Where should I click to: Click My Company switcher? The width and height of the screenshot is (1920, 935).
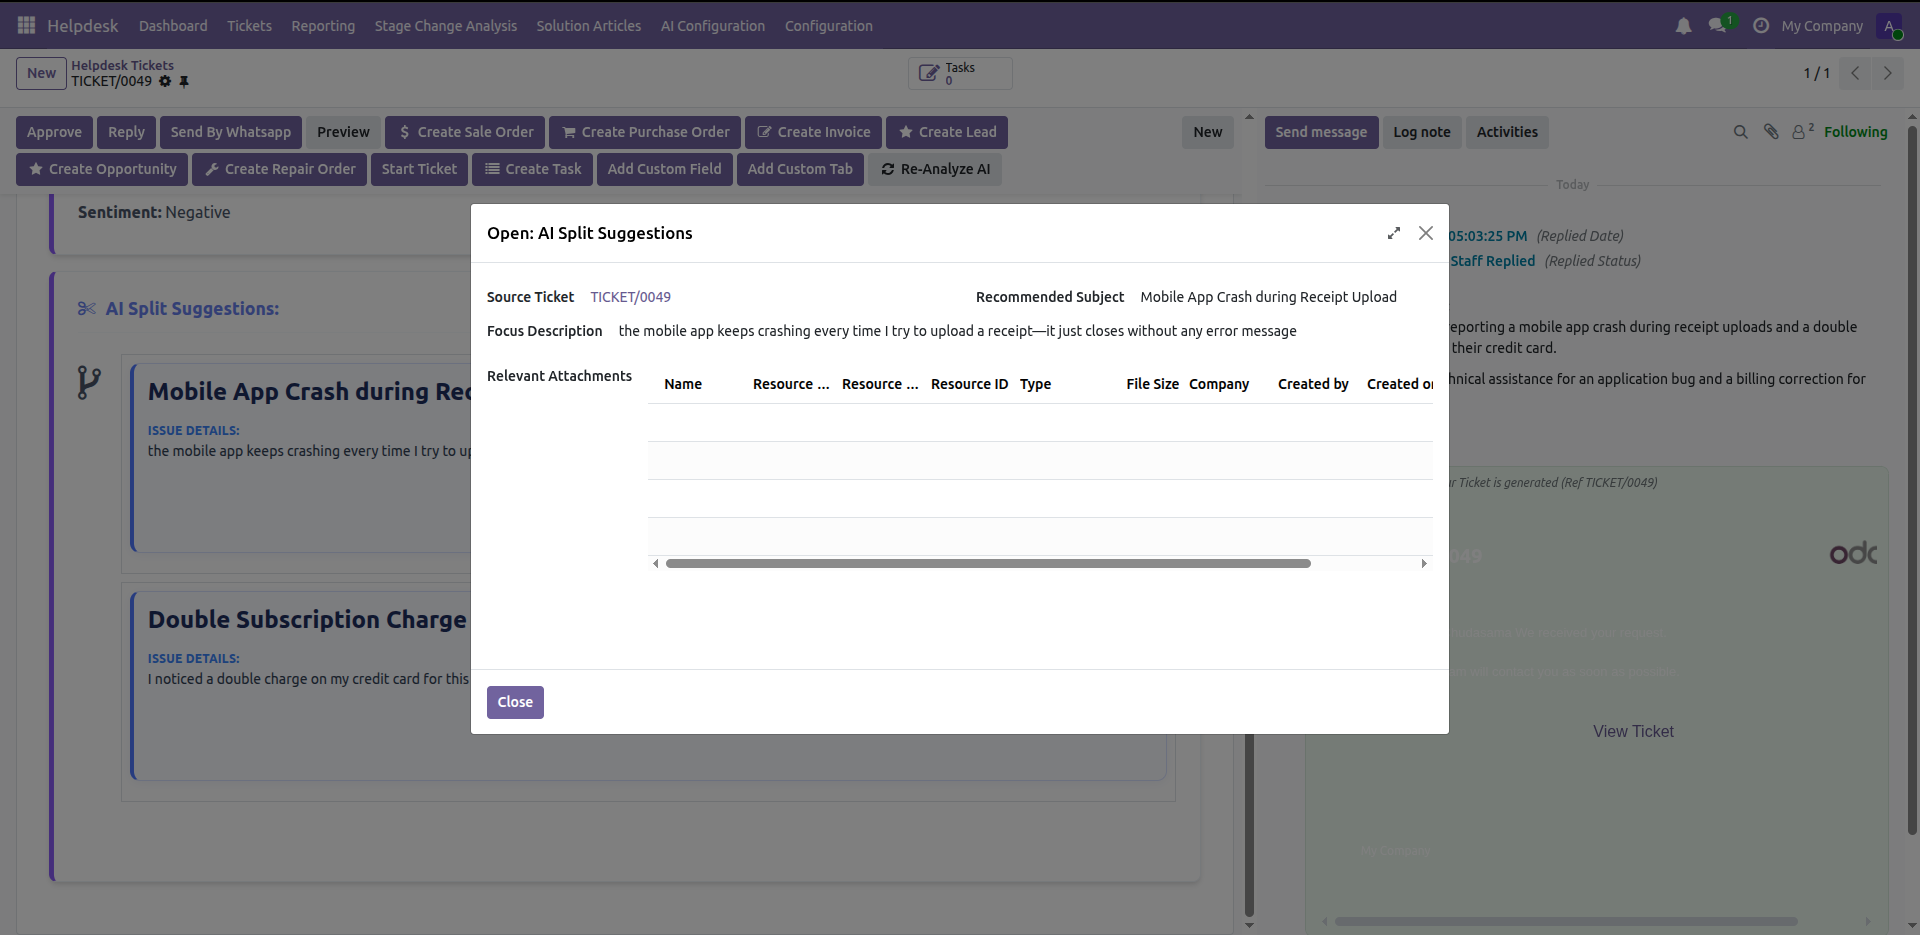(x=1822, y=26)
